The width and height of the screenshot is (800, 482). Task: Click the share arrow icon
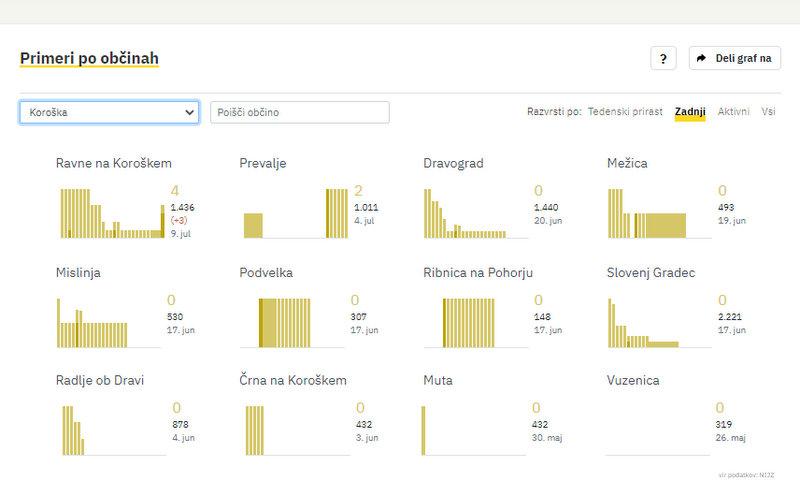pos(702,59)
